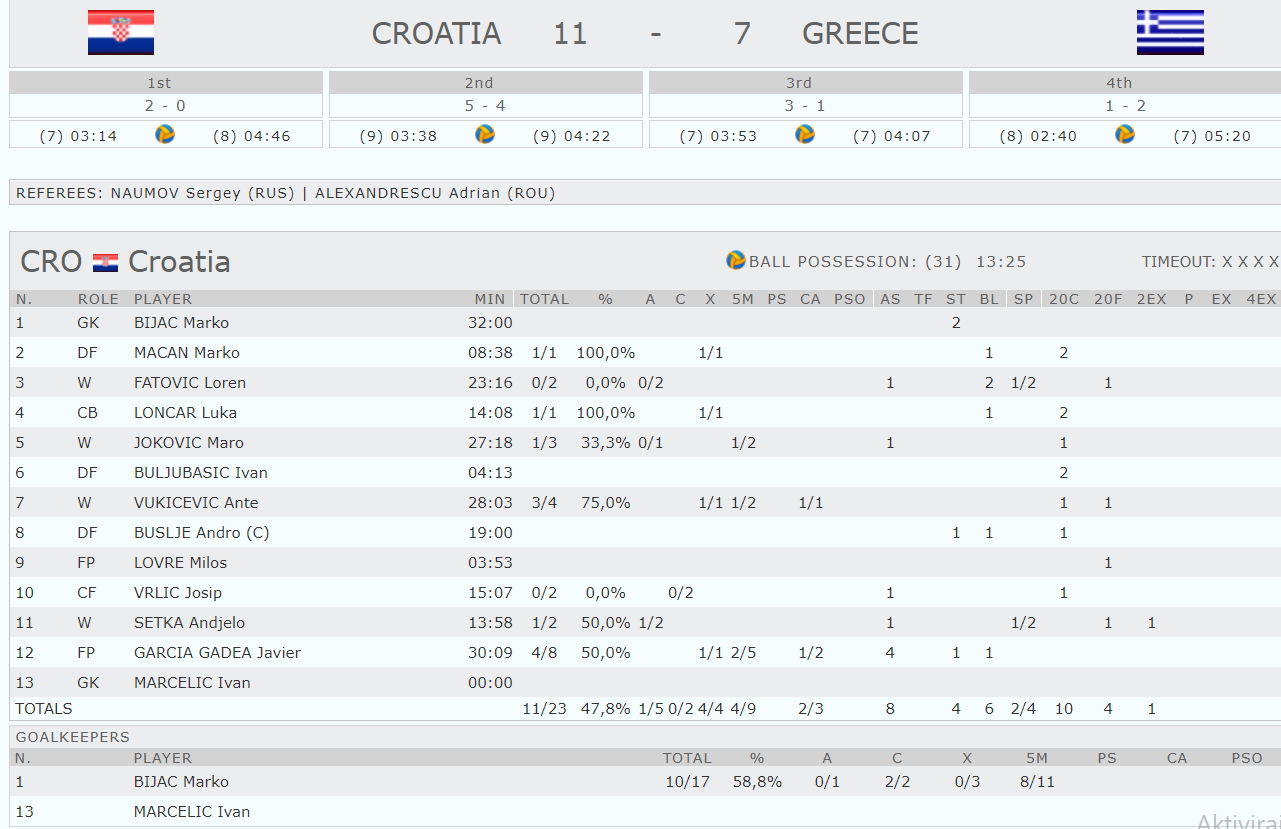Image resolution: width=1281 pixels, height=829 pixels.
Task: Click the Croatia flag in header
Action: coord(121,32)
